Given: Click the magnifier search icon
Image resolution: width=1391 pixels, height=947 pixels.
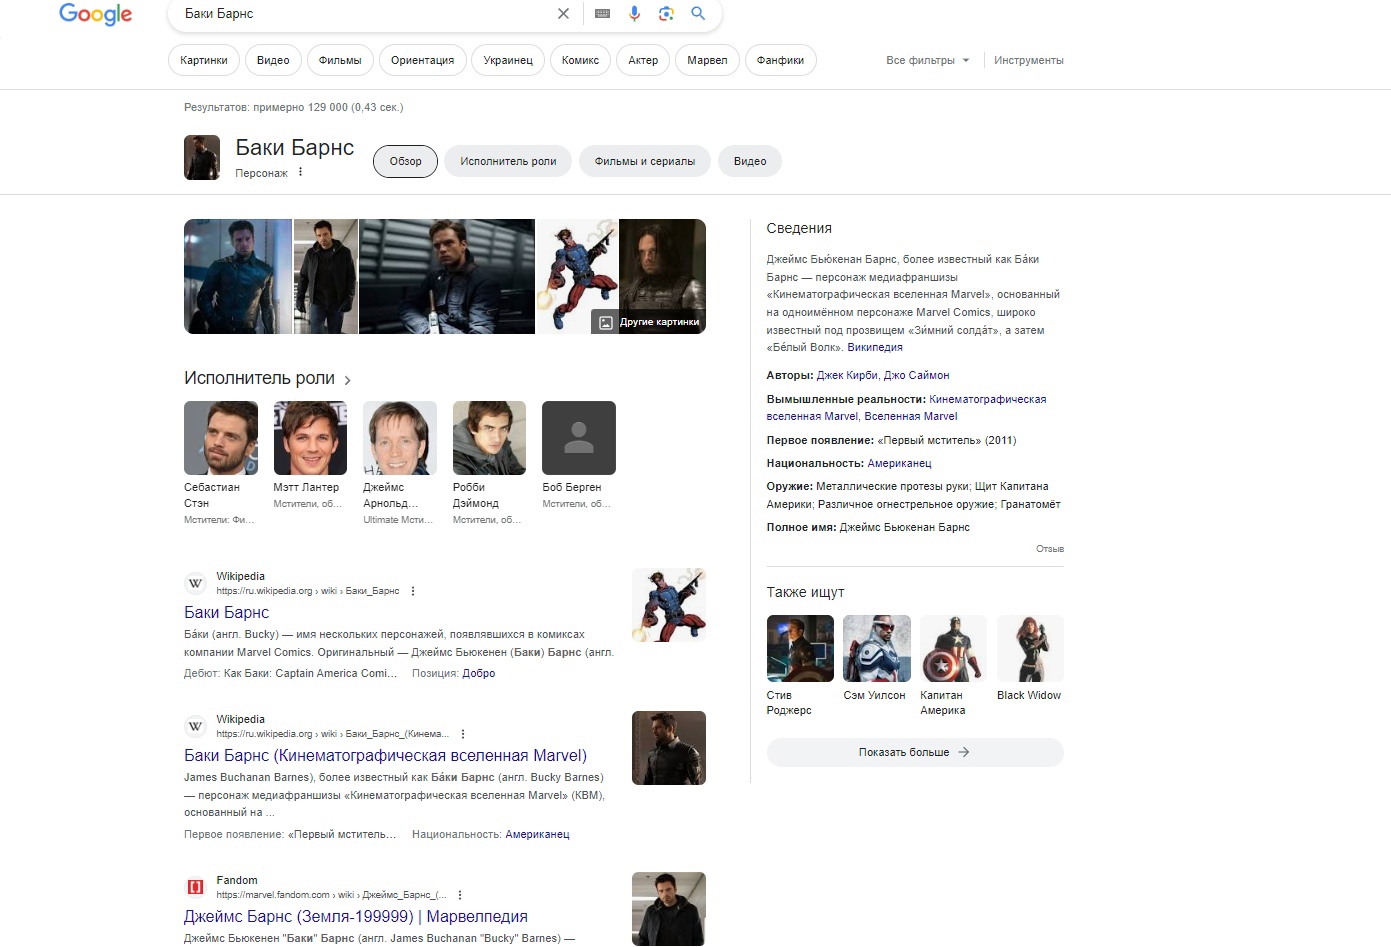Looking at the screenshot, I should pyautogui.click(x=698, y=14).
